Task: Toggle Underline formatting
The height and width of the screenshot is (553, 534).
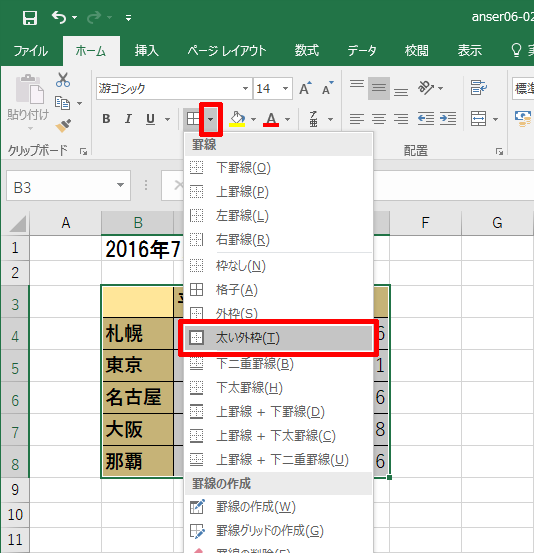Action: pos(151,119)
